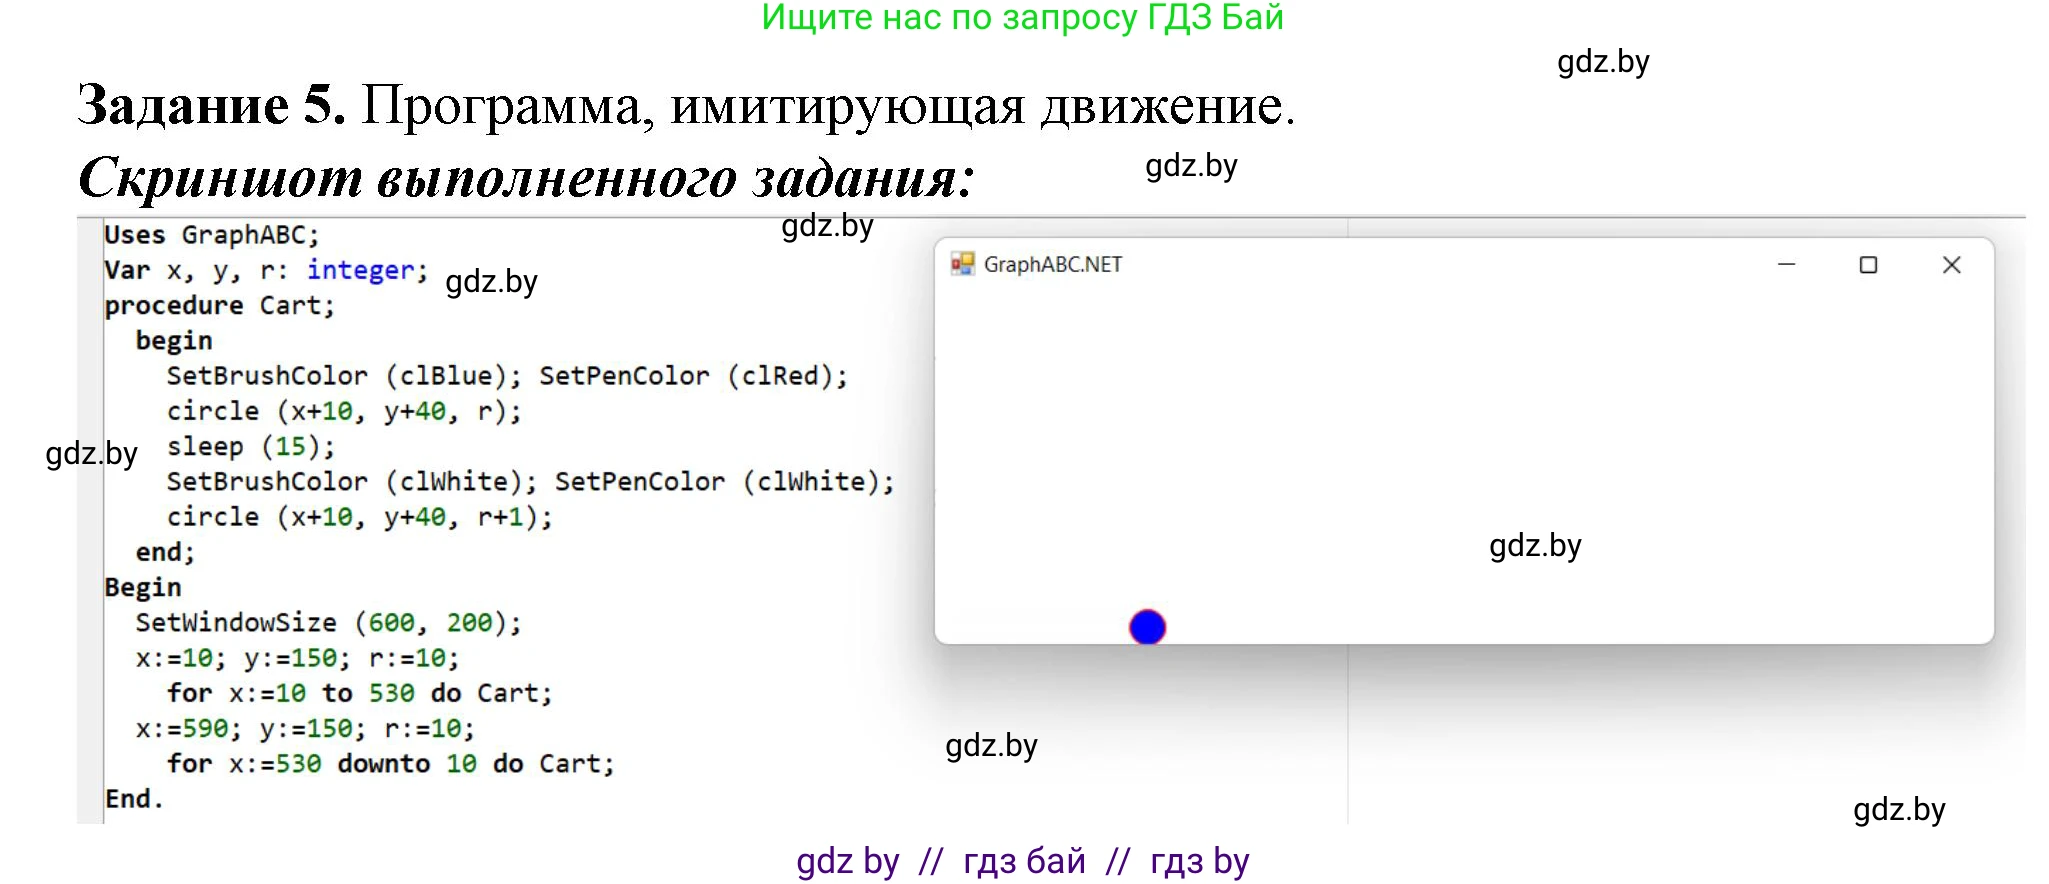Maximize the GraphABC.NET window
The width and height of the screenshot is (2049, 884).
[1868, 265]
